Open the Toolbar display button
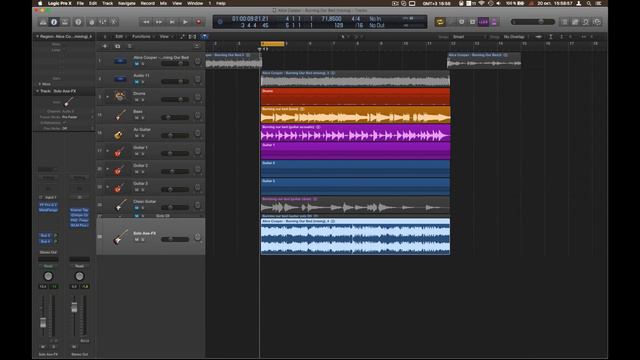 [64, 22]
